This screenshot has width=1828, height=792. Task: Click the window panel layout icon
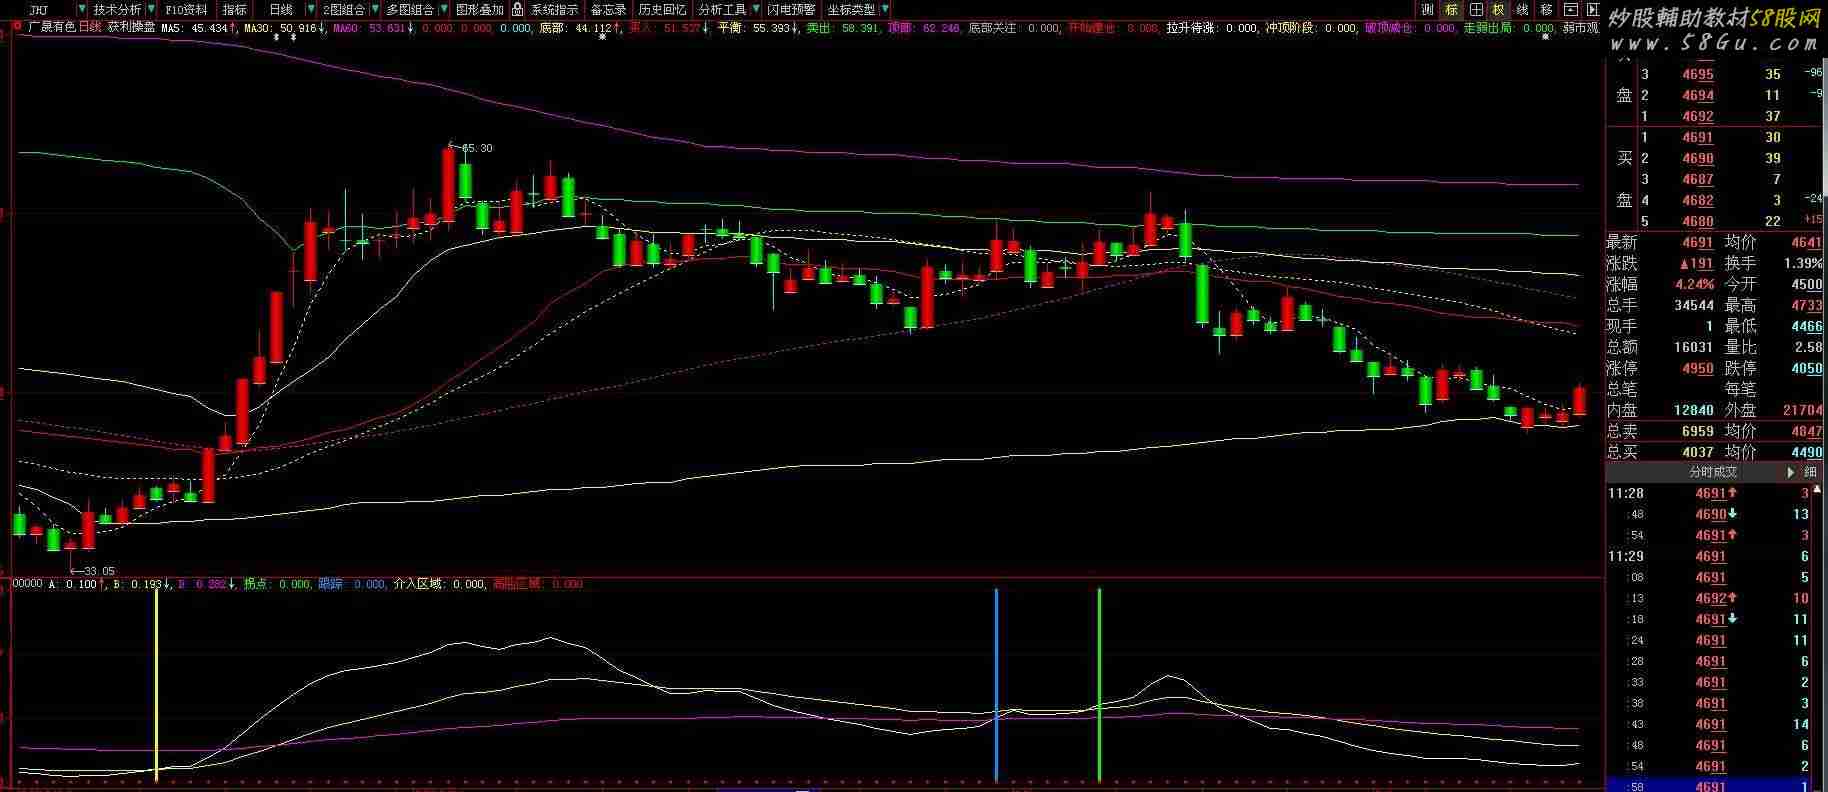1570,9
